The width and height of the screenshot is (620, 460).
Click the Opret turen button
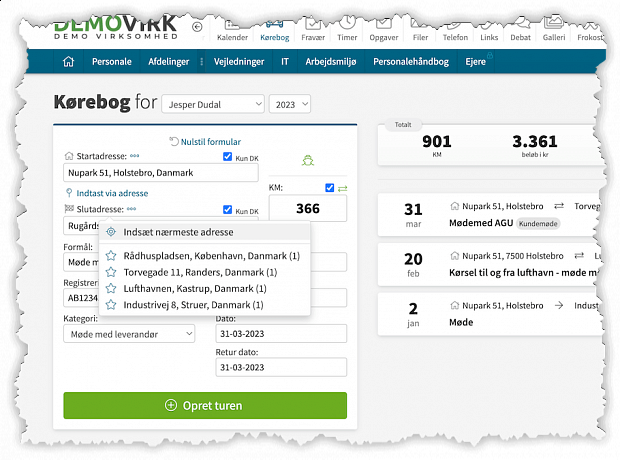pyautogui.click(x=205, y=405)
